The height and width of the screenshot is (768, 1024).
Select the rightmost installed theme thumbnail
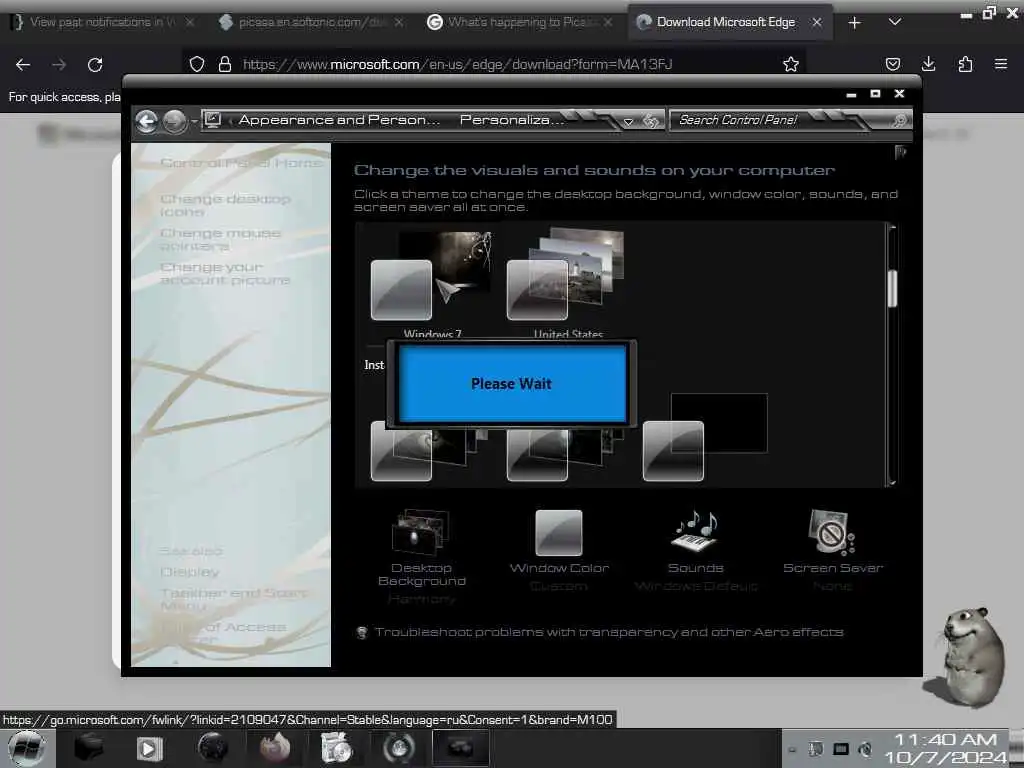(x=705, y=437)
